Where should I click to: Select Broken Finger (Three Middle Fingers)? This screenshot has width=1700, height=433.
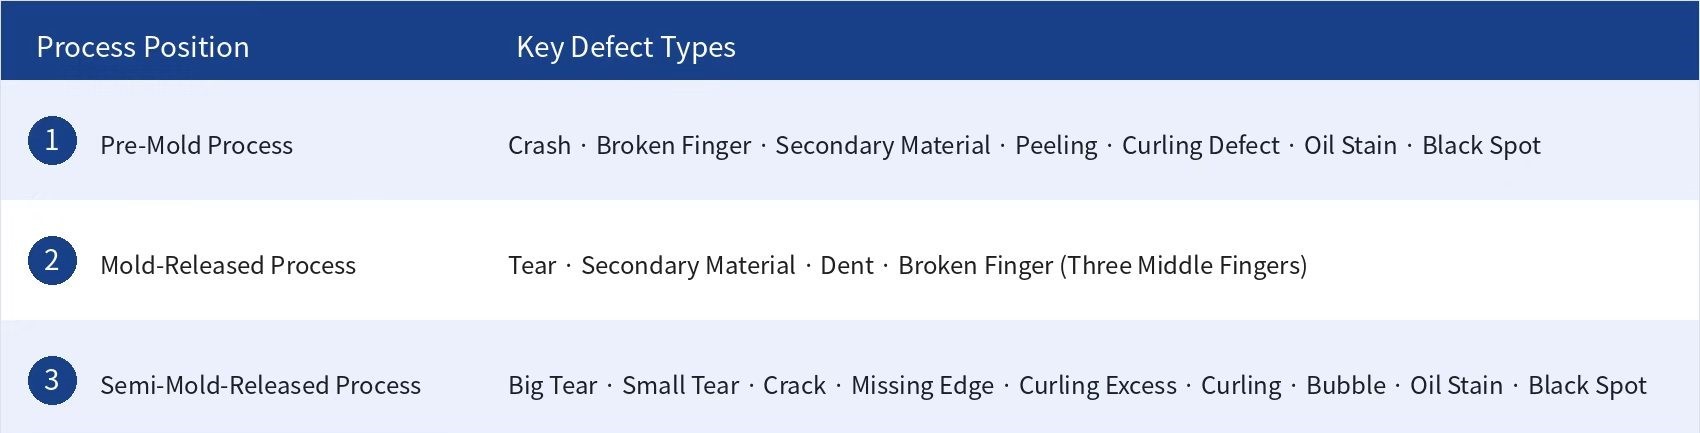pyautogui.click(x=1102, y=265)
